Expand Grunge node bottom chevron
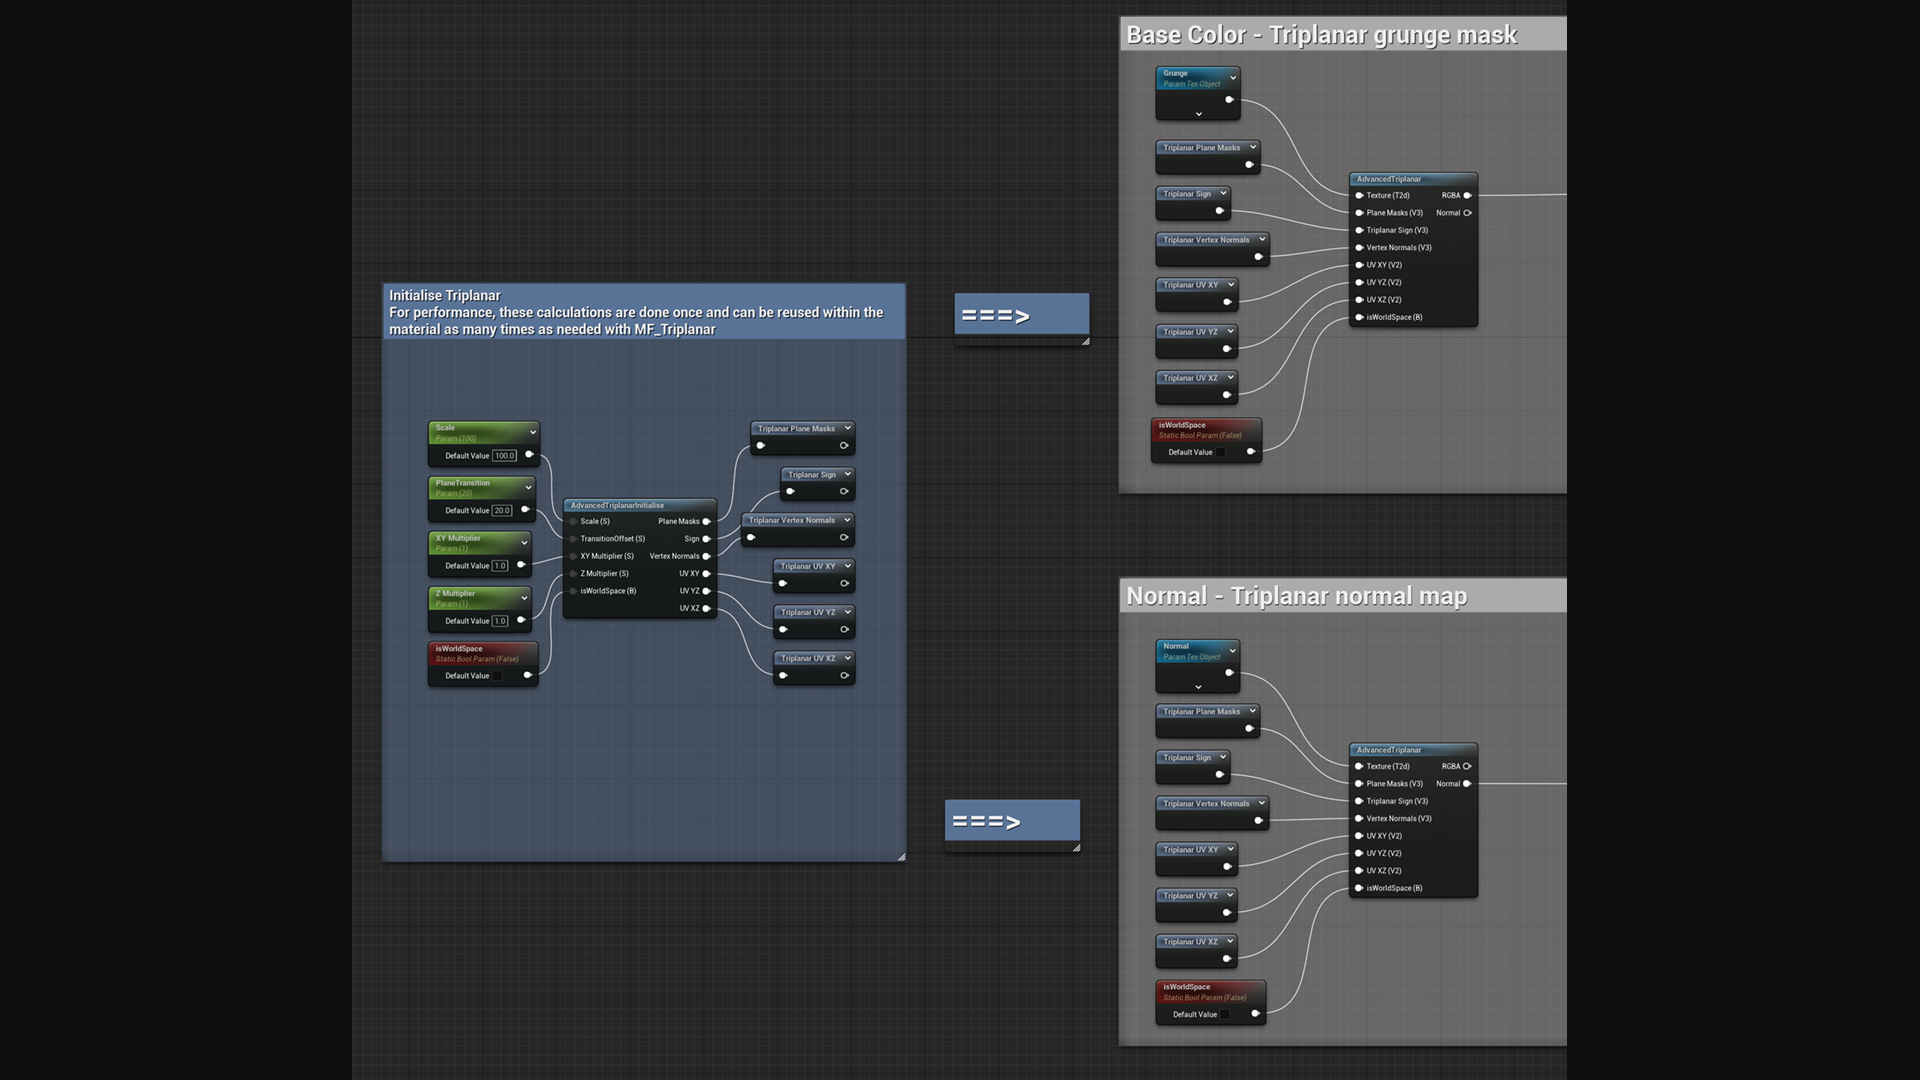This screenshot has height=1080, width=1920. 1198,114
